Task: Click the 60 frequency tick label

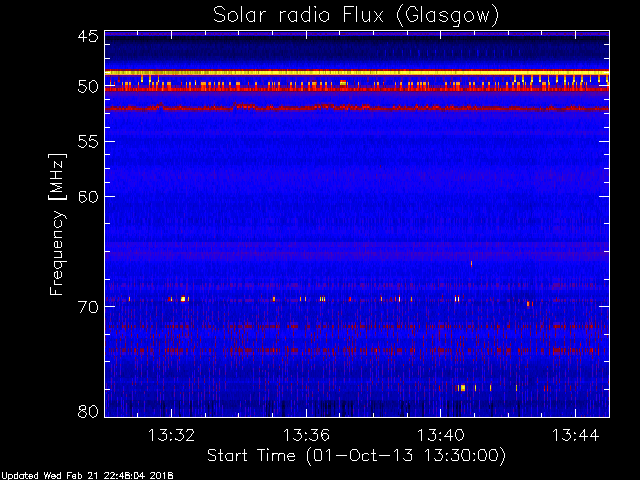Action: [88, 197]
